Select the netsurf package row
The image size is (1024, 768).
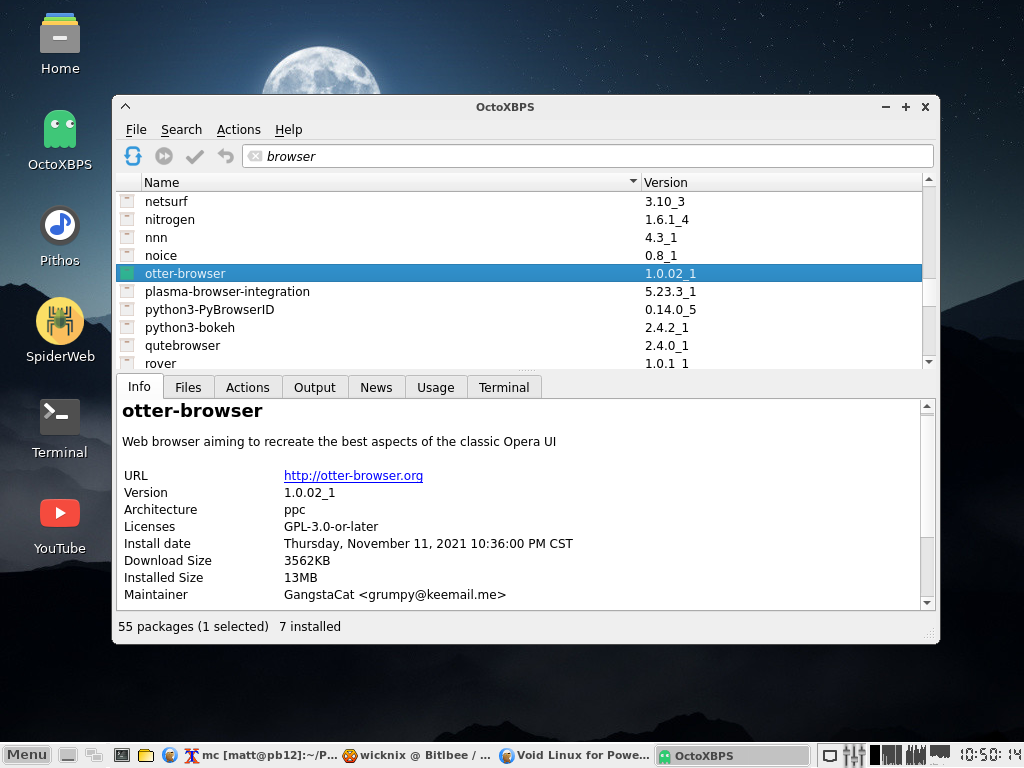click(519, 201)
